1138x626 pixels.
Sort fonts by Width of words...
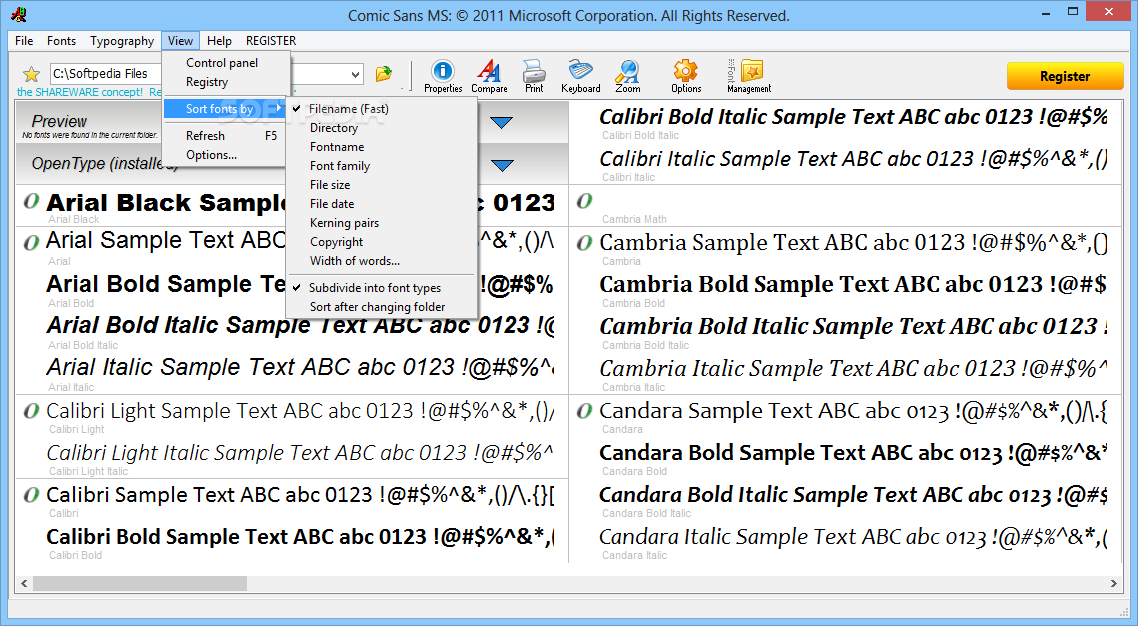point(382,261)
